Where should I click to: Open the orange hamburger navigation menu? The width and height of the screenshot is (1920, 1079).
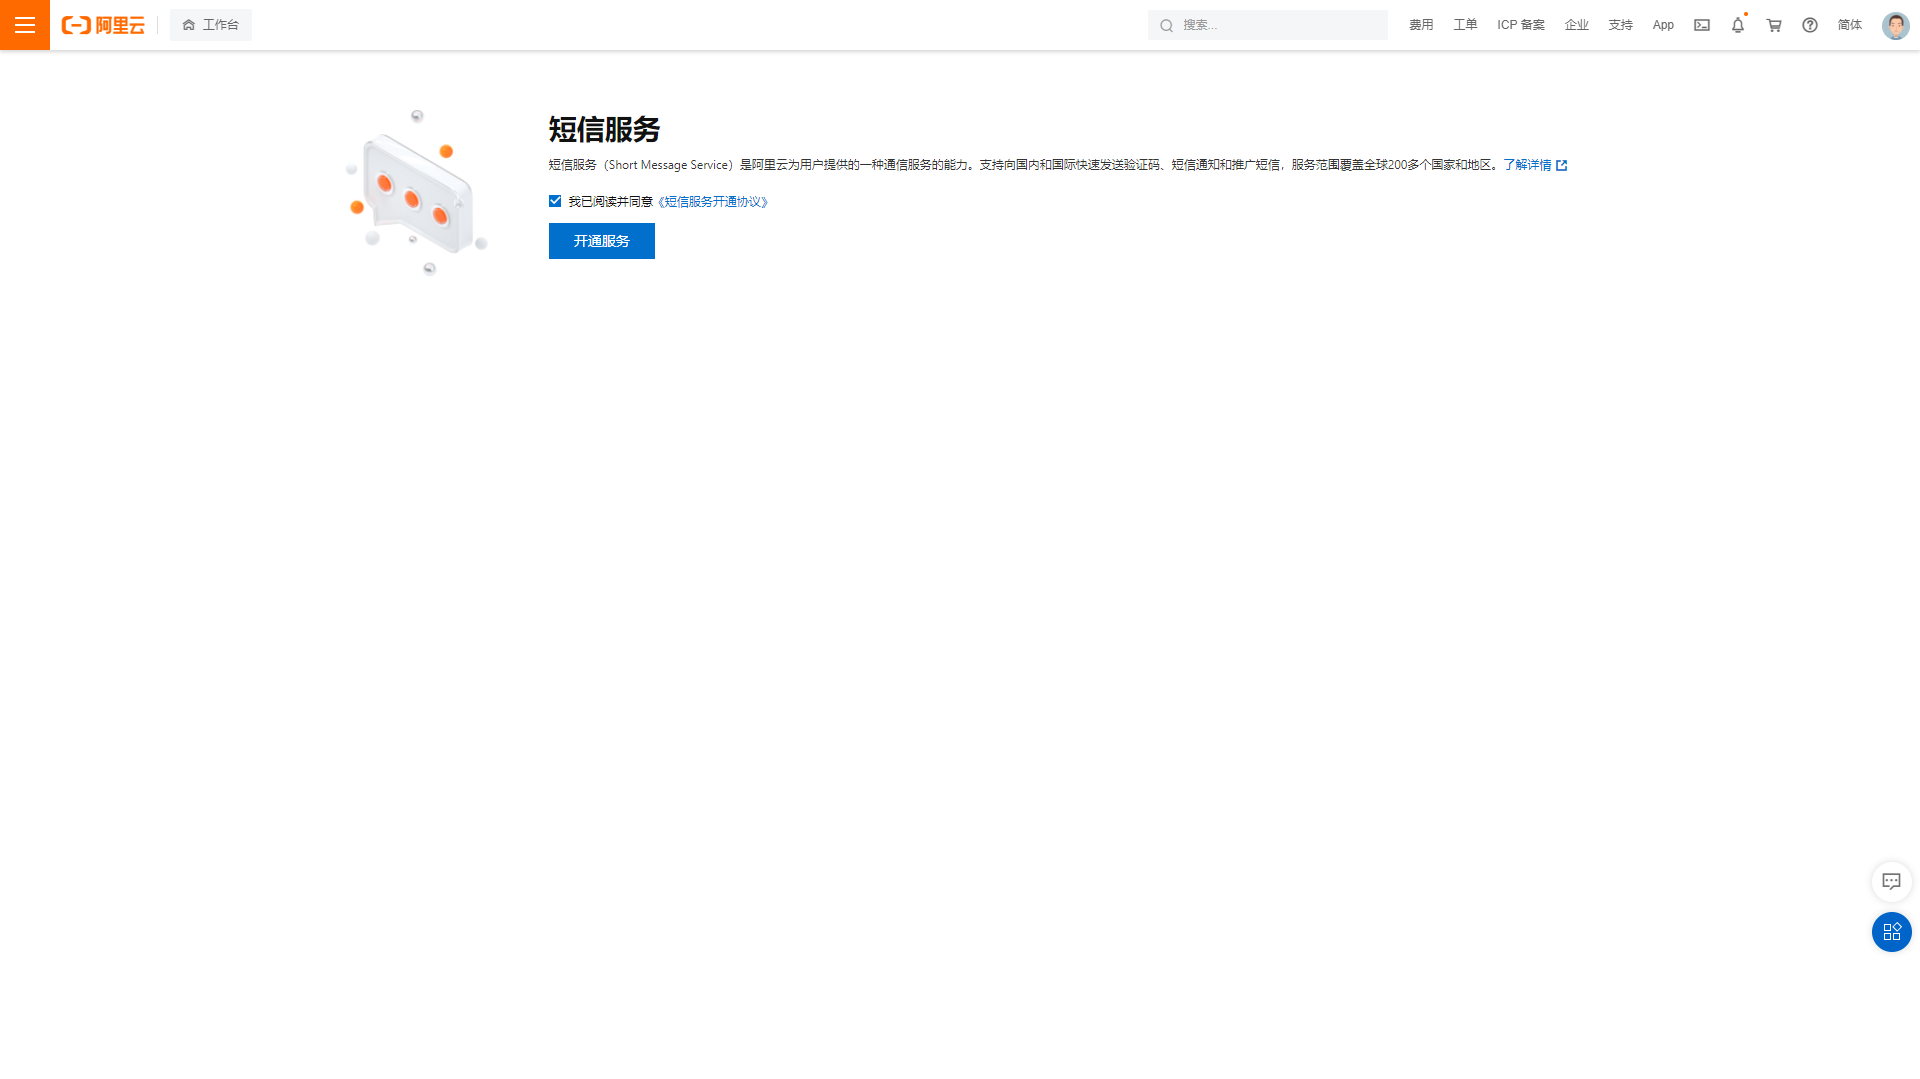pos(25,25)
